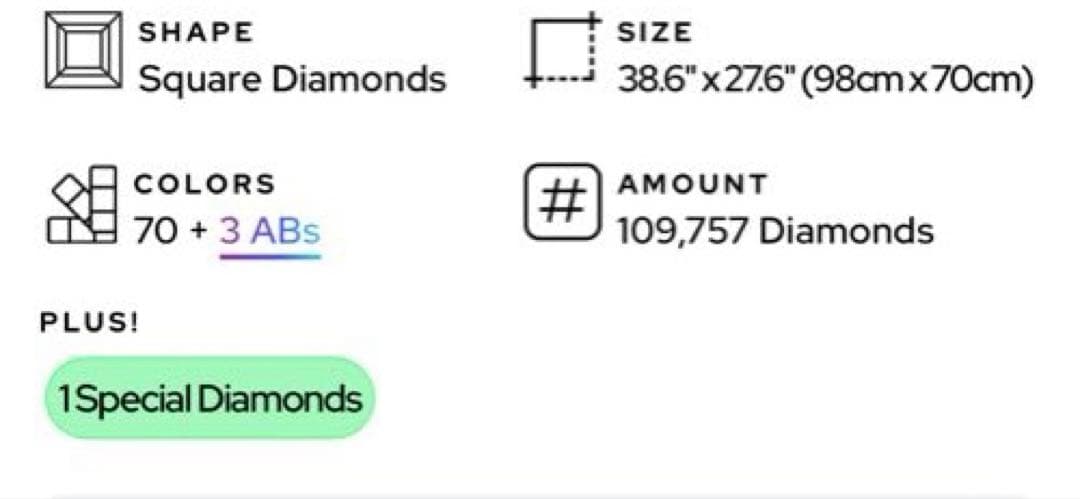Click the word Diamonds after 109,757
The height and width of the screenshot is (499, 1080).
pos(846,231)
